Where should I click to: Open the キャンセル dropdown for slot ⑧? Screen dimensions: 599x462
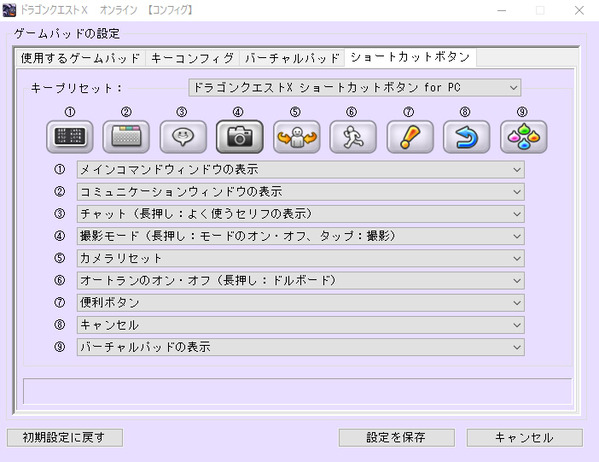pyautogui.click(x=301, y=325)
